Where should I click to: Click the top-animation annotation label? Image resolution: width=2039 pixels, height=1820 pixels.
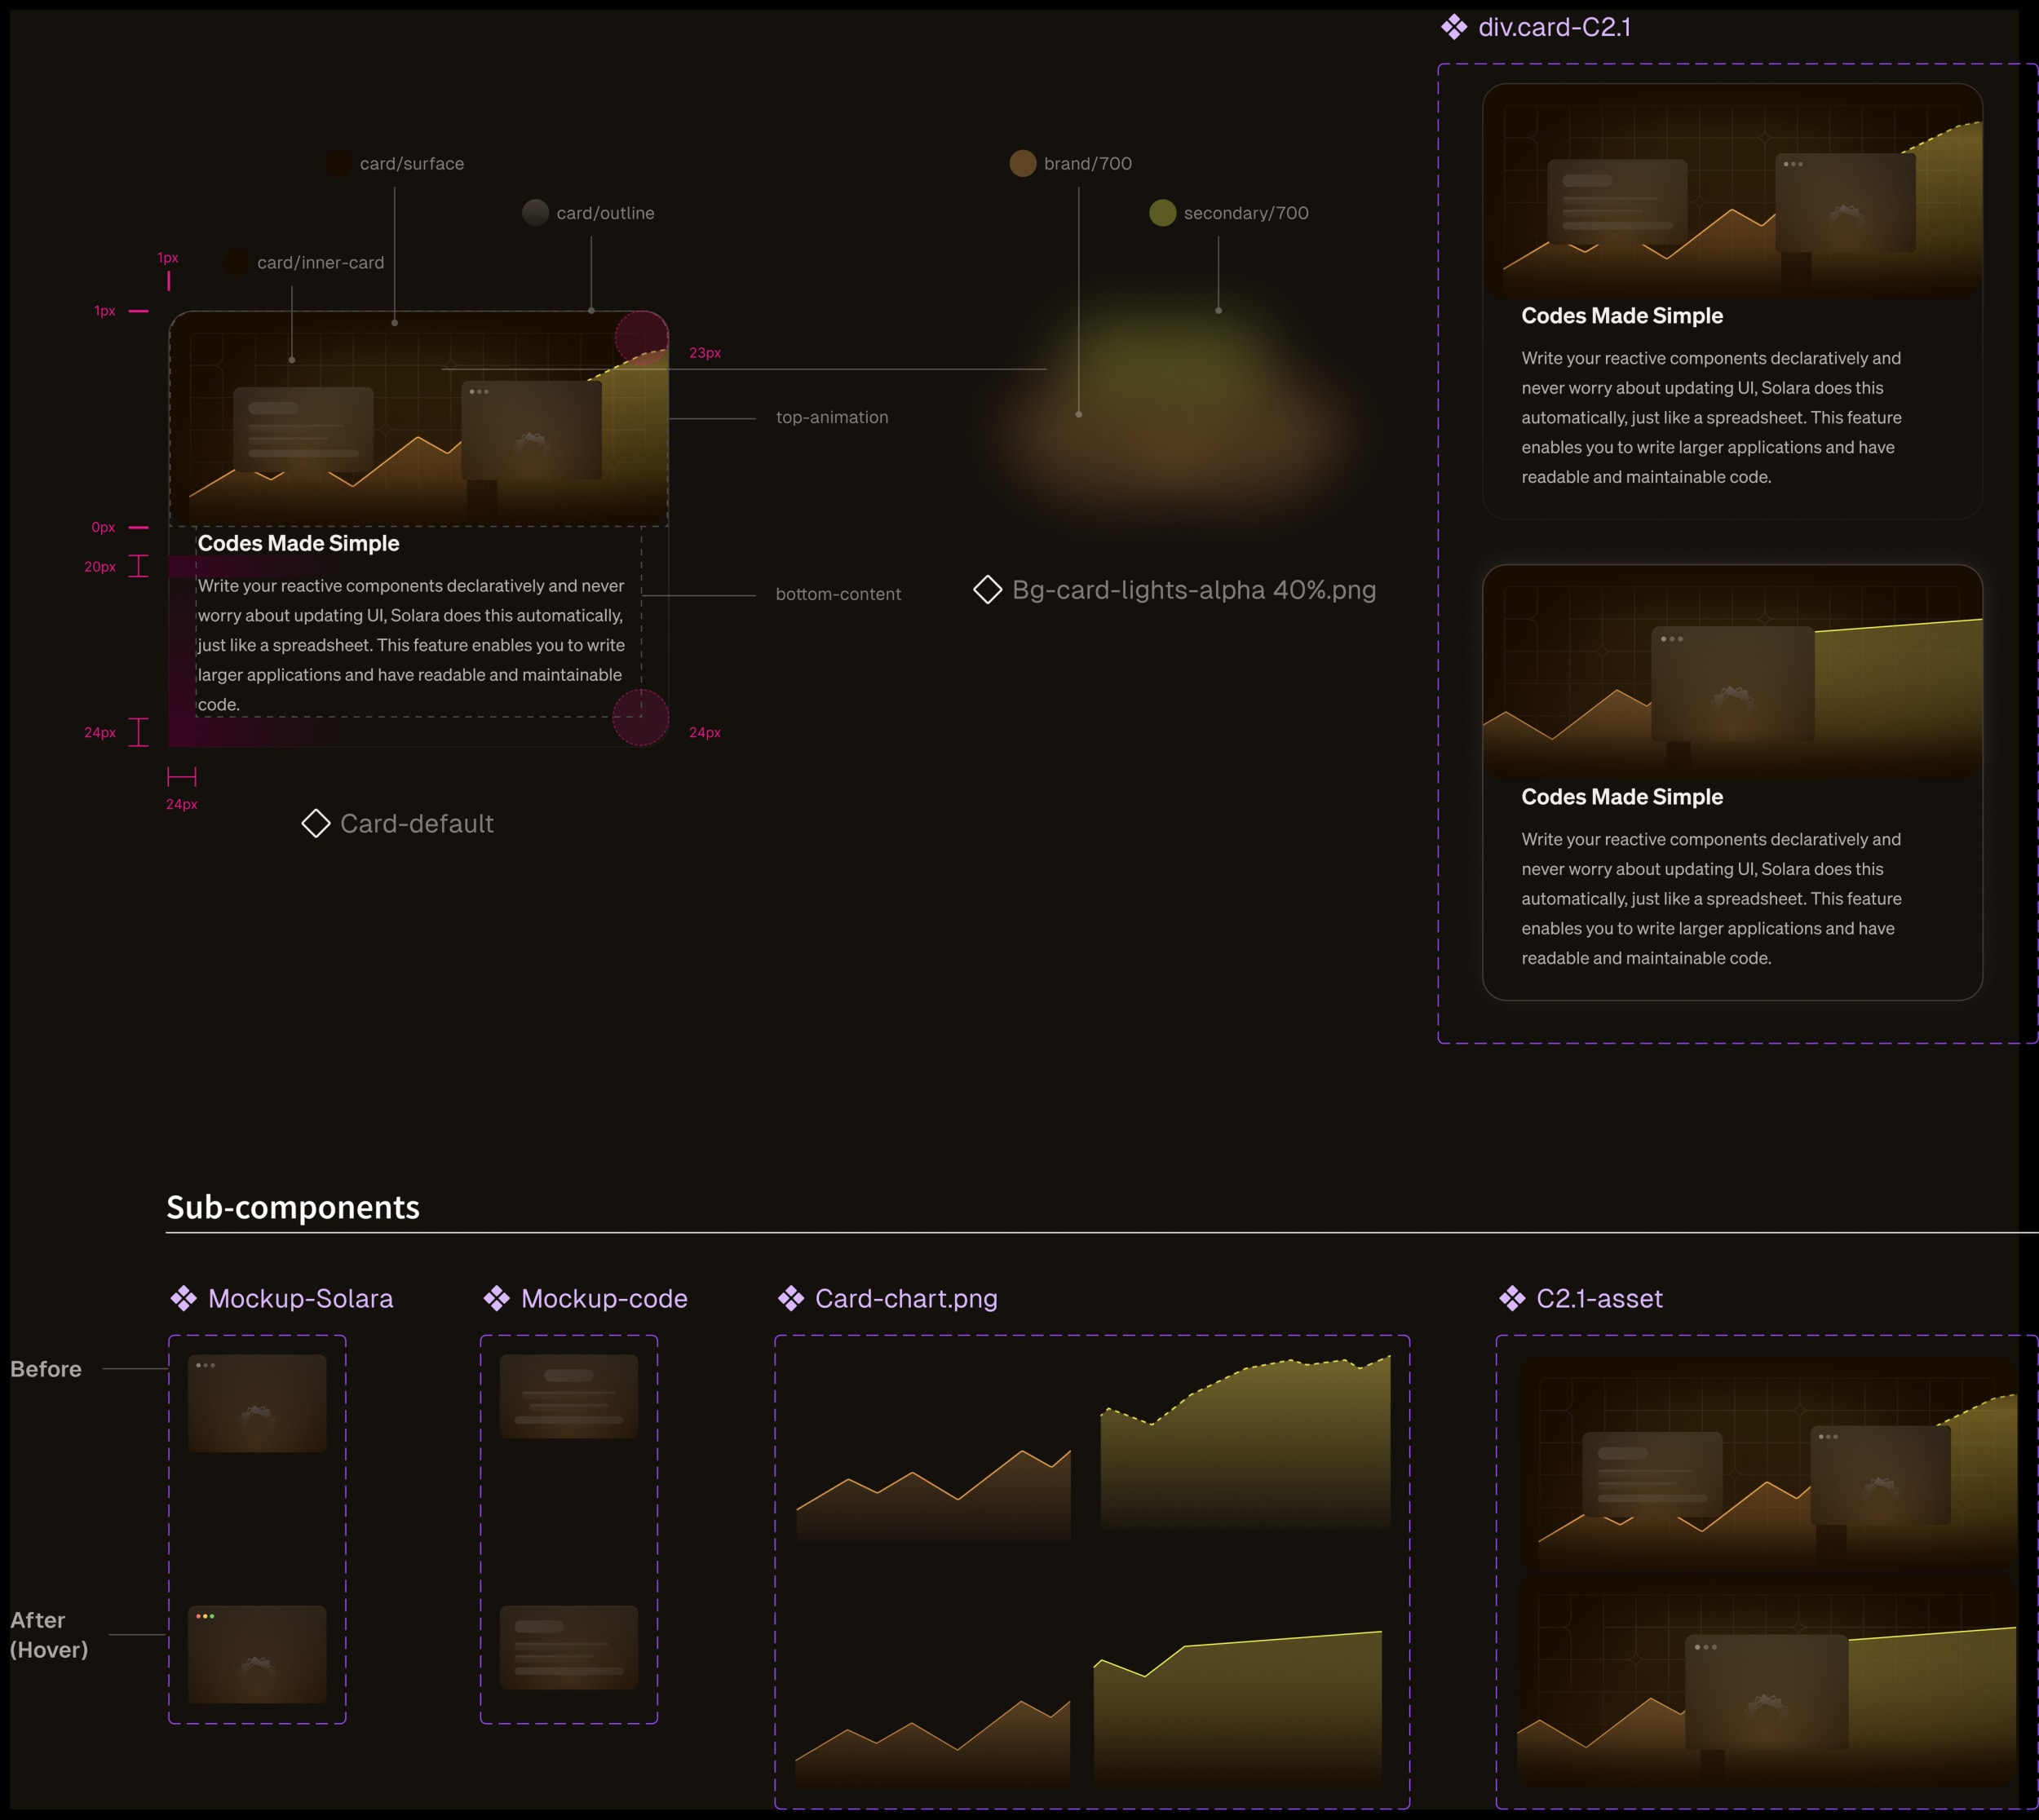coord(832,417)
